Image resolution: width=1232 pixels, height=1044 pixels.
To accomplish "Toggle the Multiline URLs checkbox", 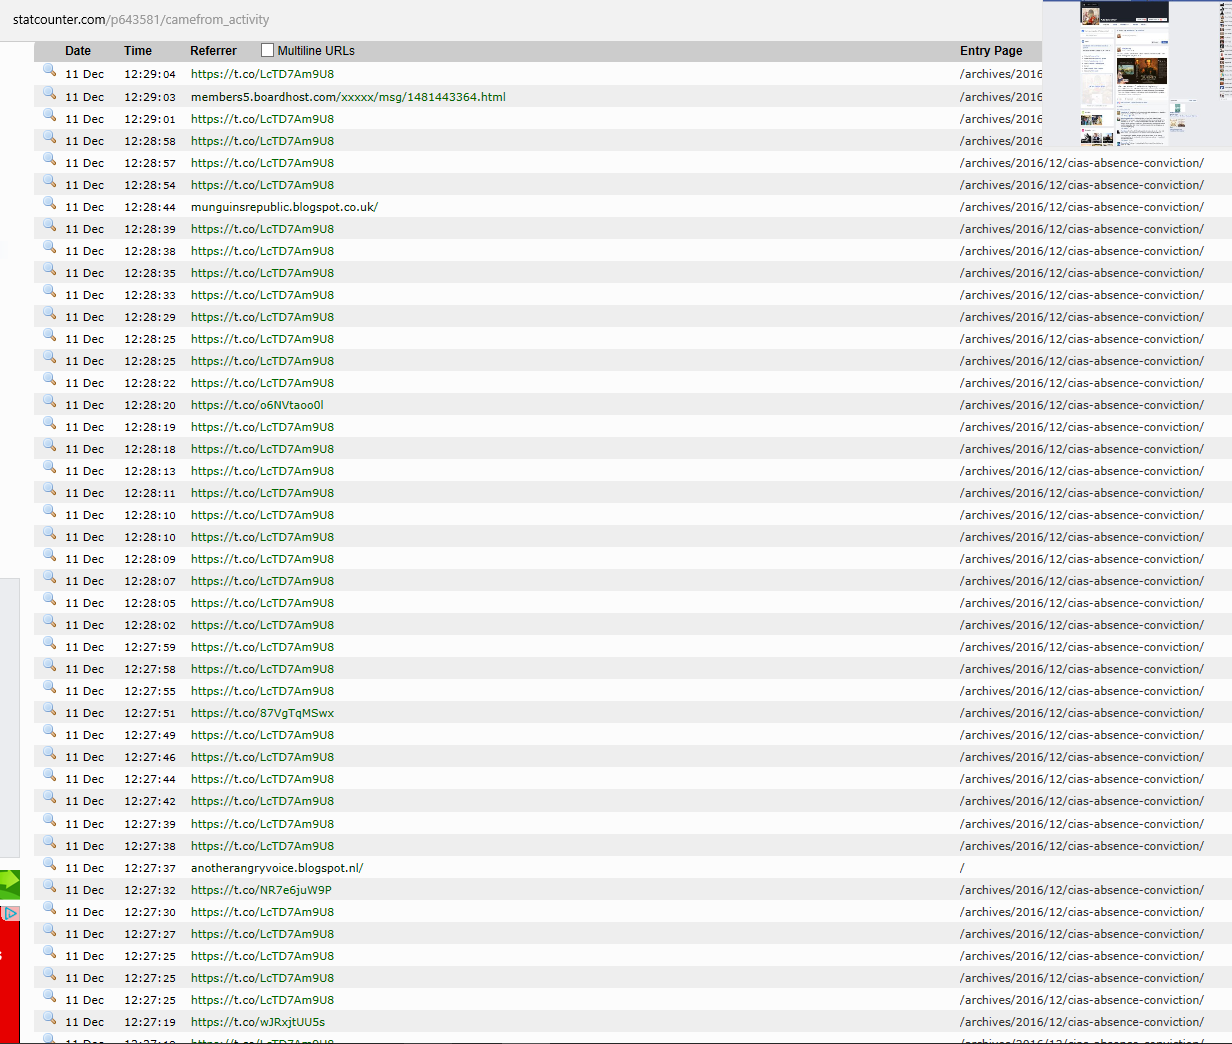I will click(x=267, y=50).
